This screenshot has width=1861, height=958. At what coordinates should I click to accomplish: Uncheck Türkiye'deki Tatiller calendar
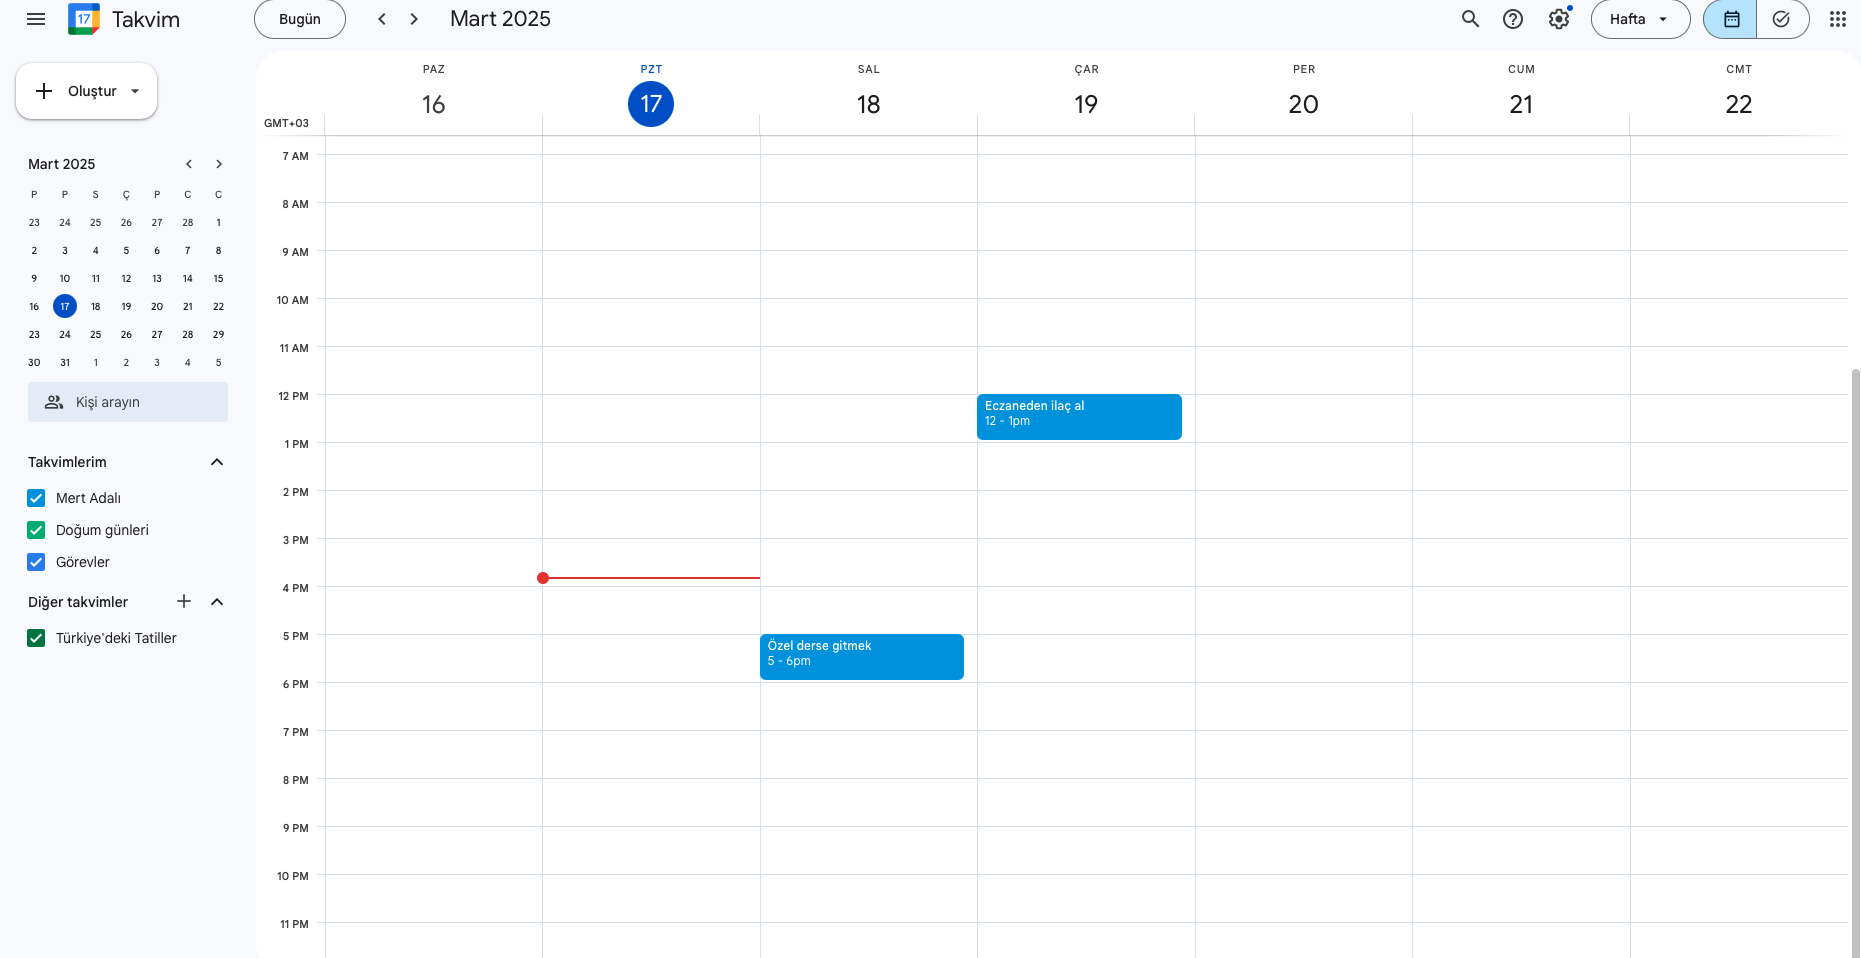pos(36,638)
